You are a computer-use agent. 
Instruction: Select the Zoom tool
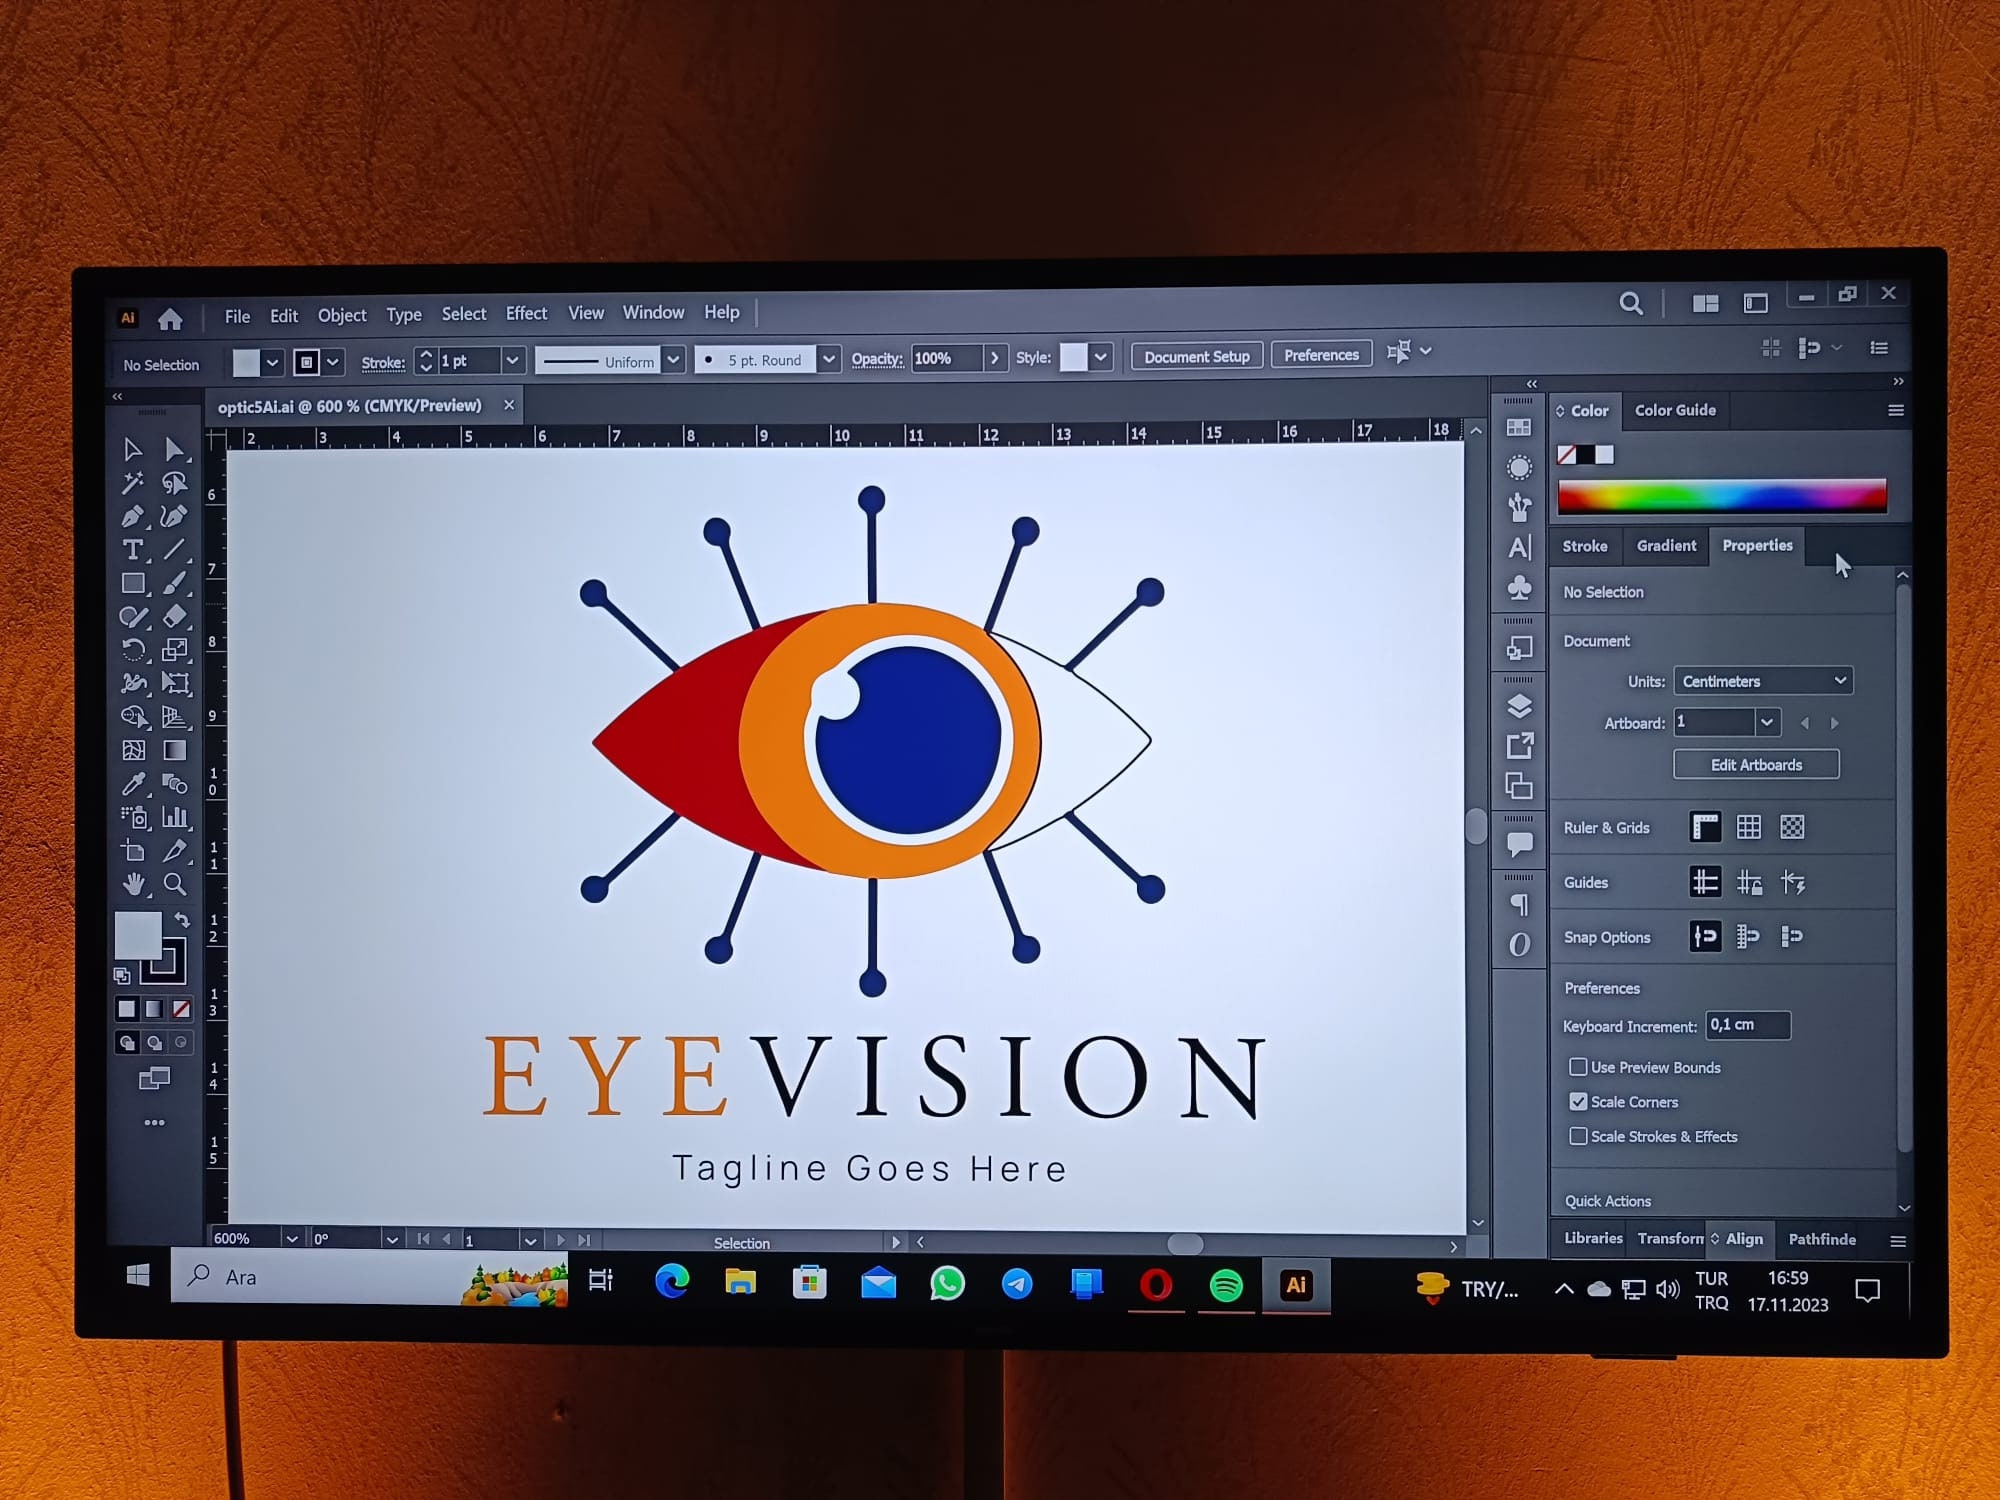175,884
